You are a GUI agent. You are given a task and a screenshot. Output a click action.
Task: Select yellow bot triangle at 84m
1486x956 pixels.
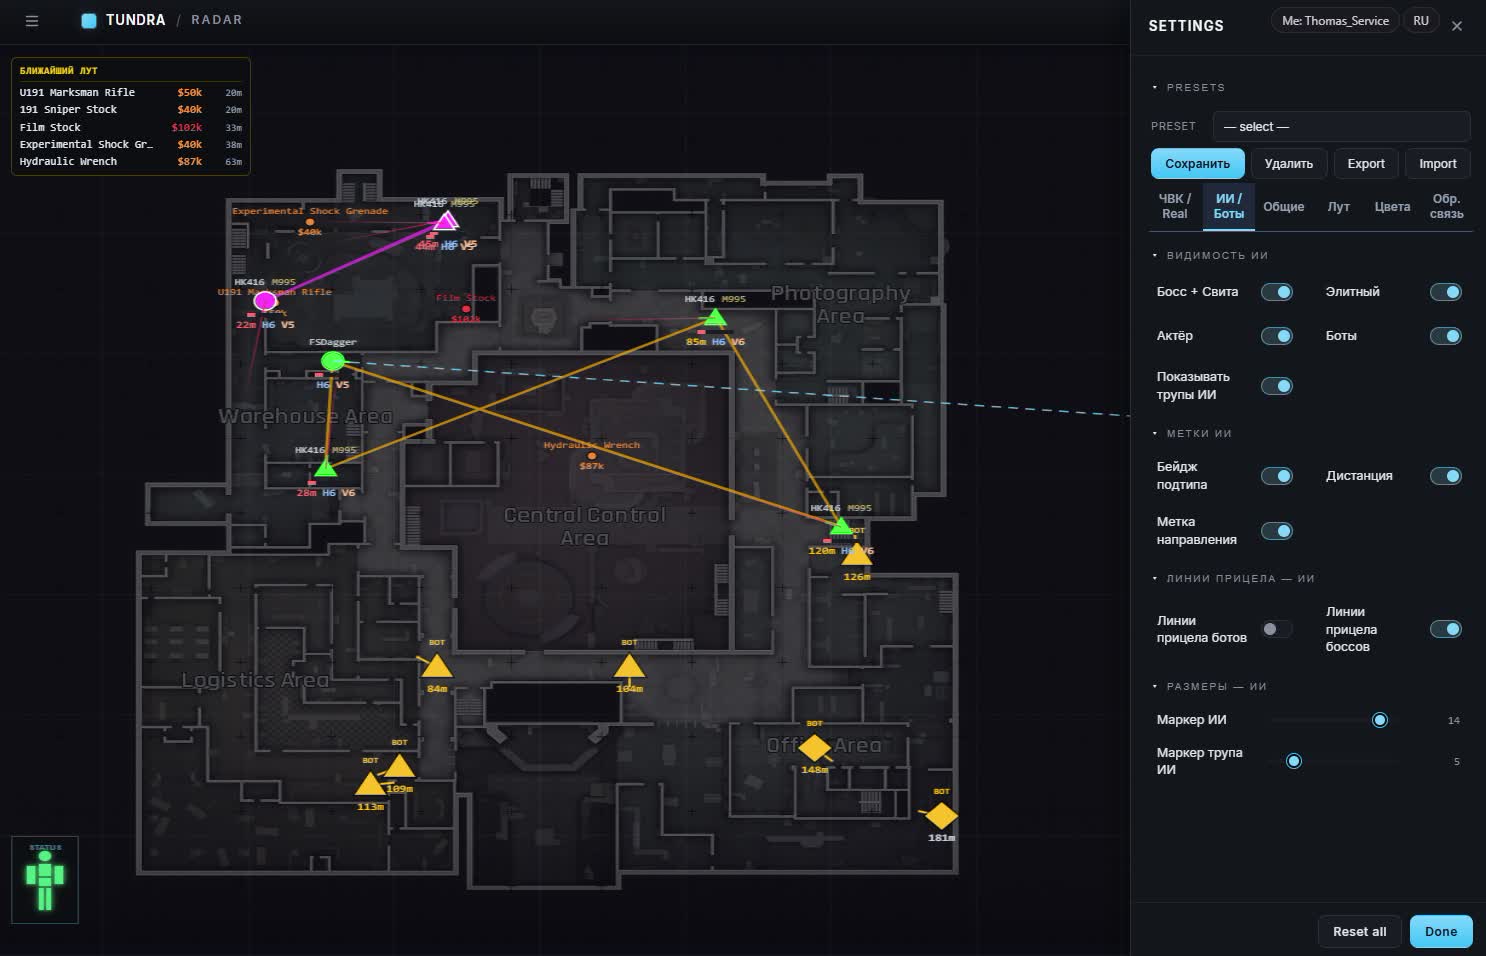[437, 666]
